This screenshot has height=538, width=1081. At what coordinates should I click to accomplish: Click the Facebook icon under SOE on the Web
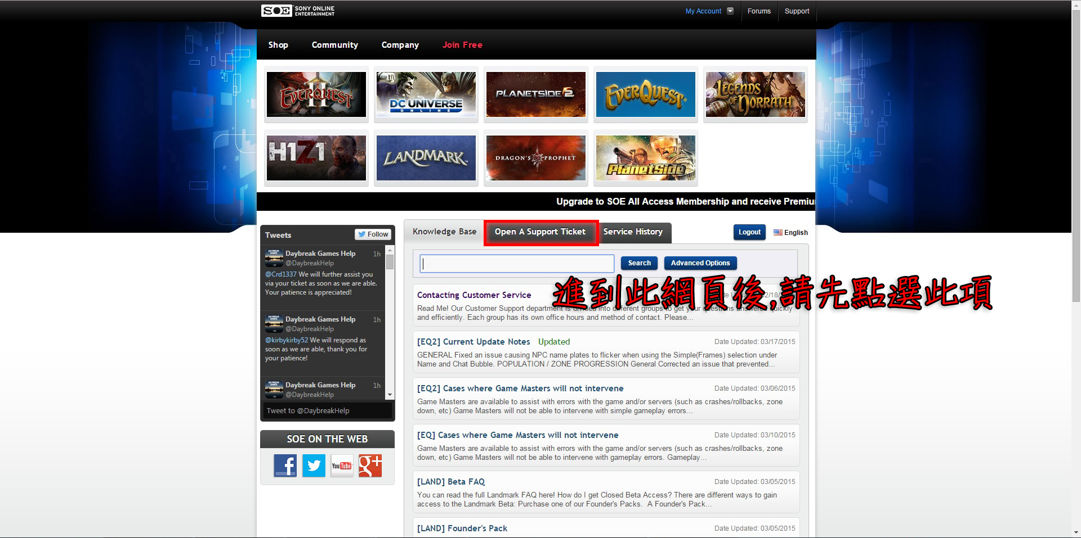pos(285,465)
